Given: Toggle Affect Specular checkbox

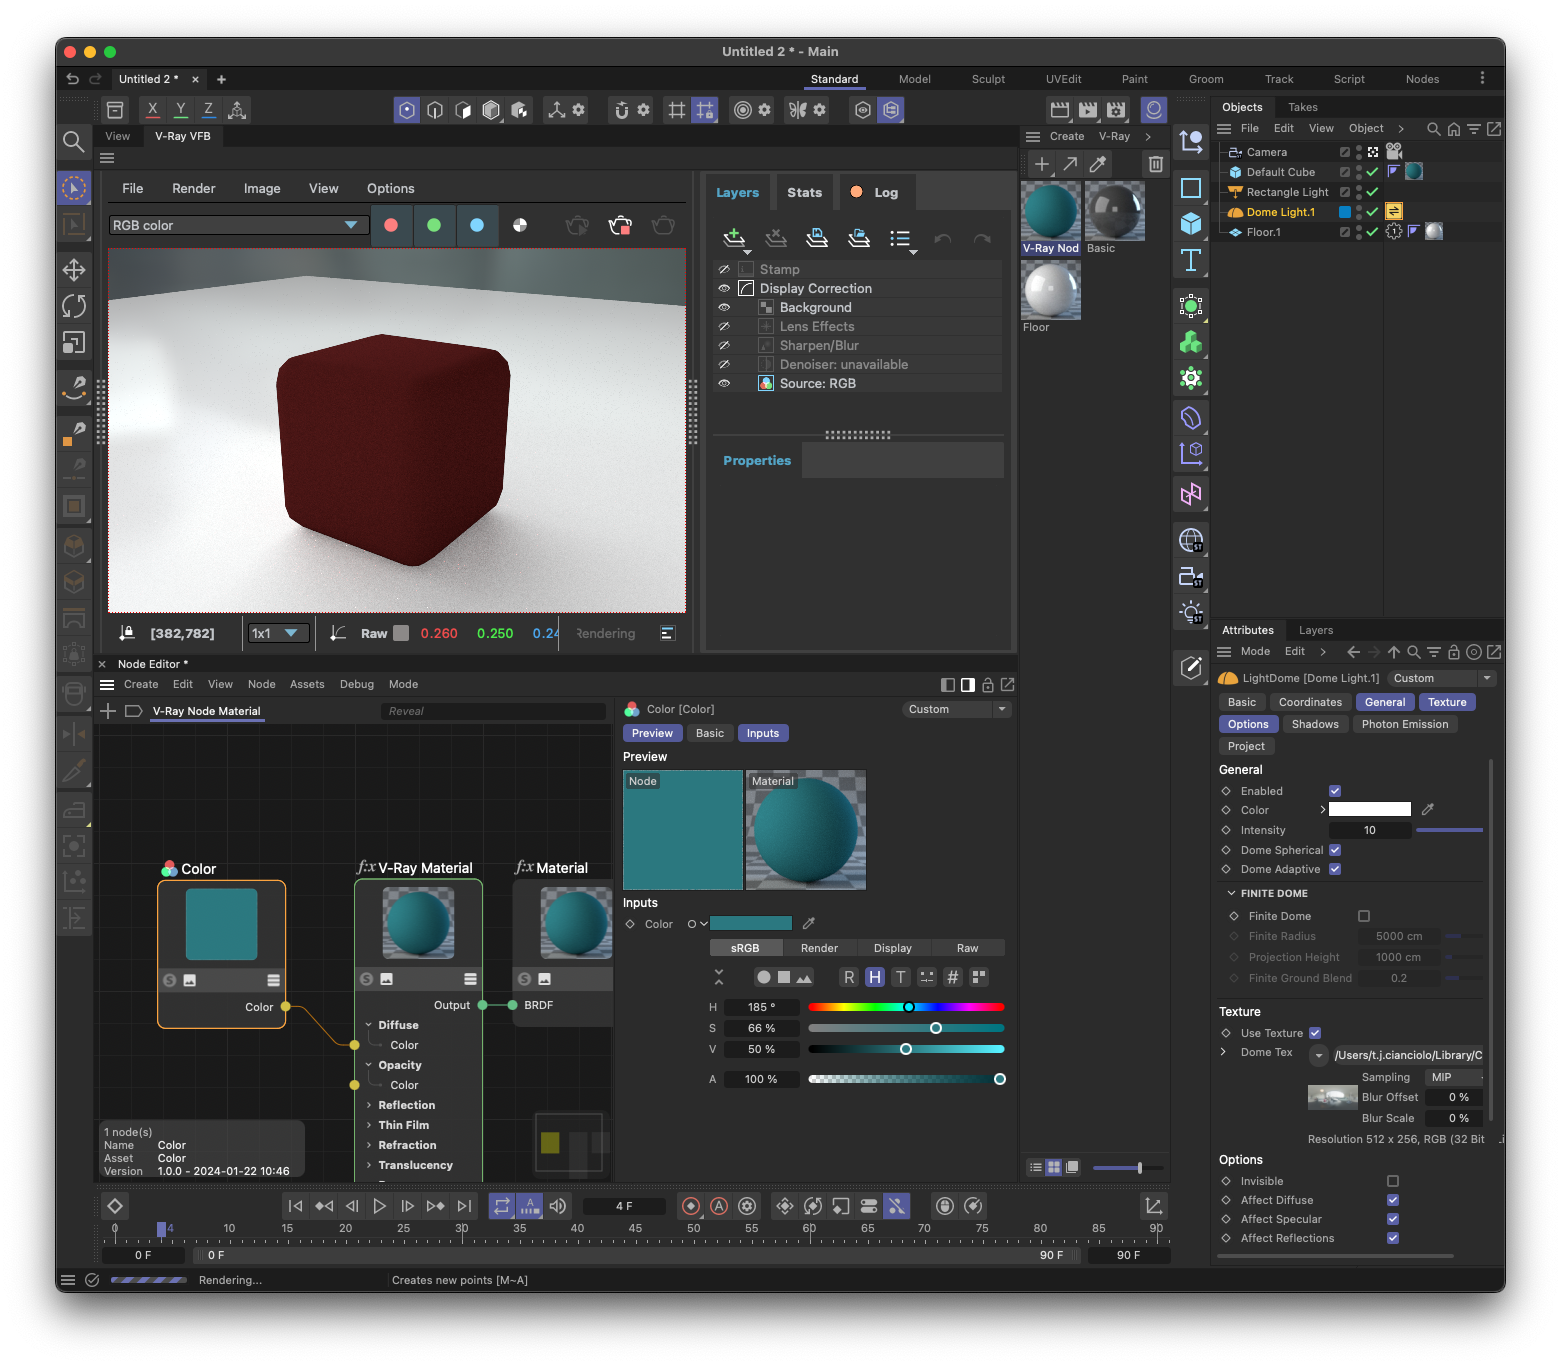Looking at the screenshot, I should tap(1393, 1219).
